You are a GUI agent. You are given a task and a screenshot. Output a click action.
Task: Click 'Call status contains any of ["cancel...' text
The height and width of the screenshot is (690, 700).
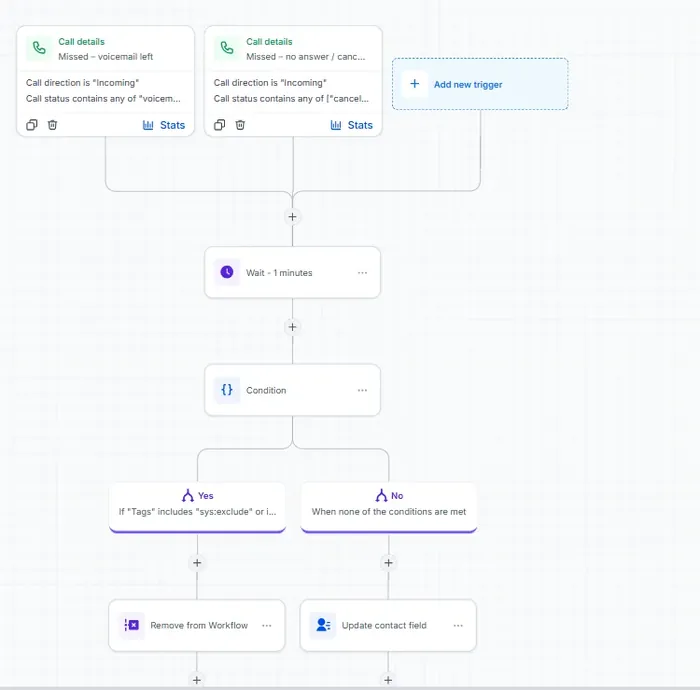(291, 99)
